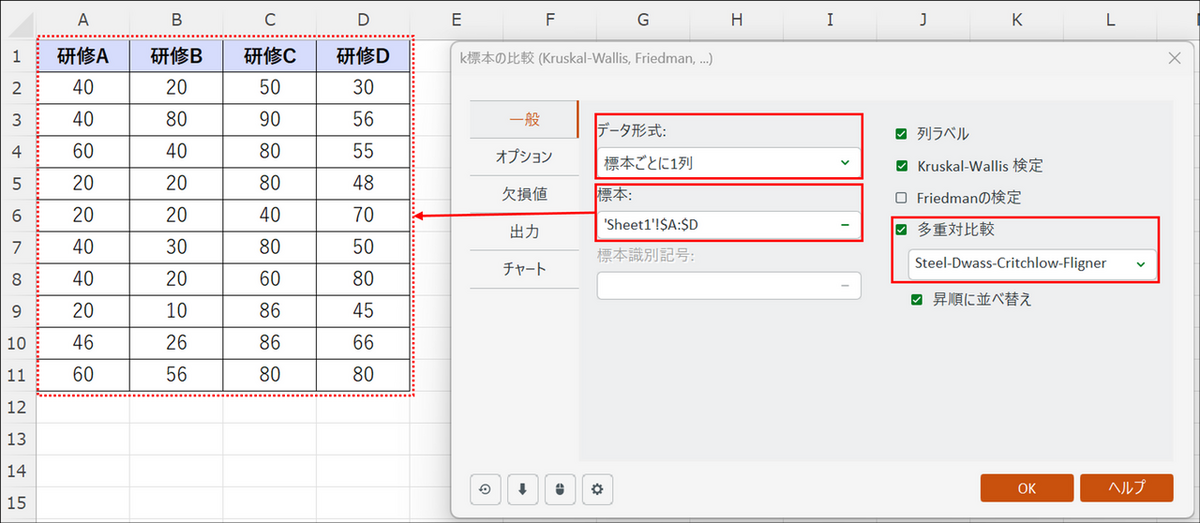Enable the Friedmanの検定 checkbox
The height and width of the screenshot is (523, 1200).
(x=901, y=198)
